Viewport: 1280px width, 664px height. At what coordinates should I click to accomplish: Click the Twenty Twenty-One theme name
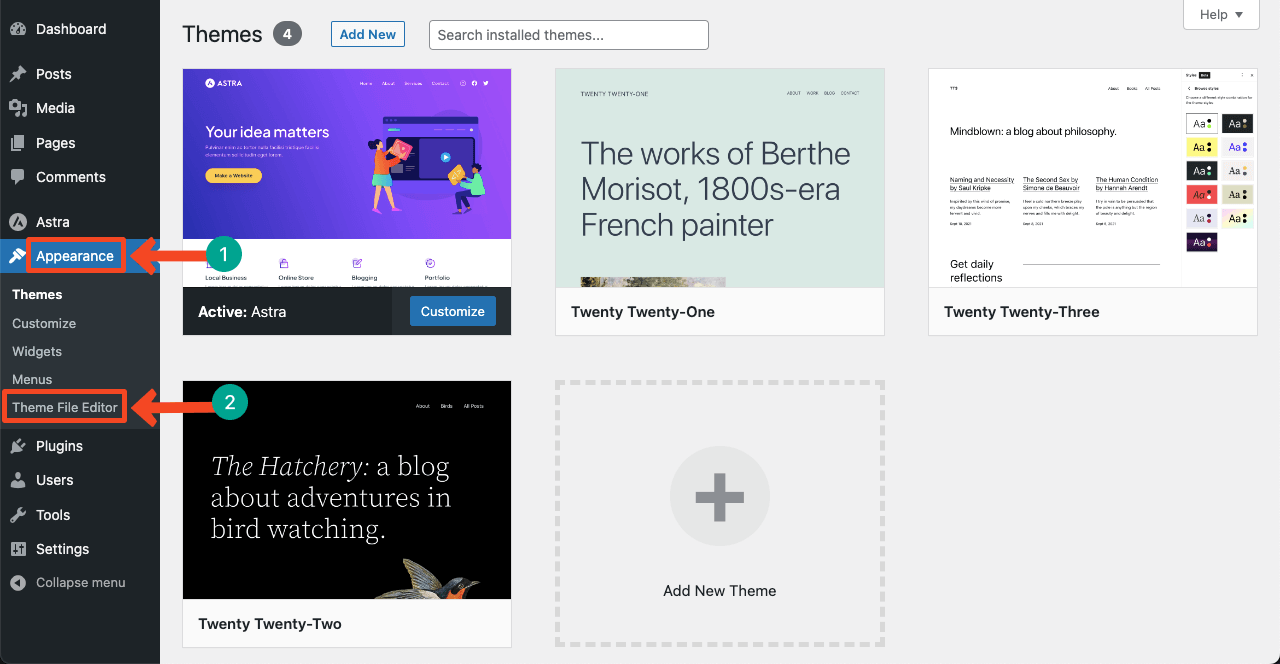(643, 311)
